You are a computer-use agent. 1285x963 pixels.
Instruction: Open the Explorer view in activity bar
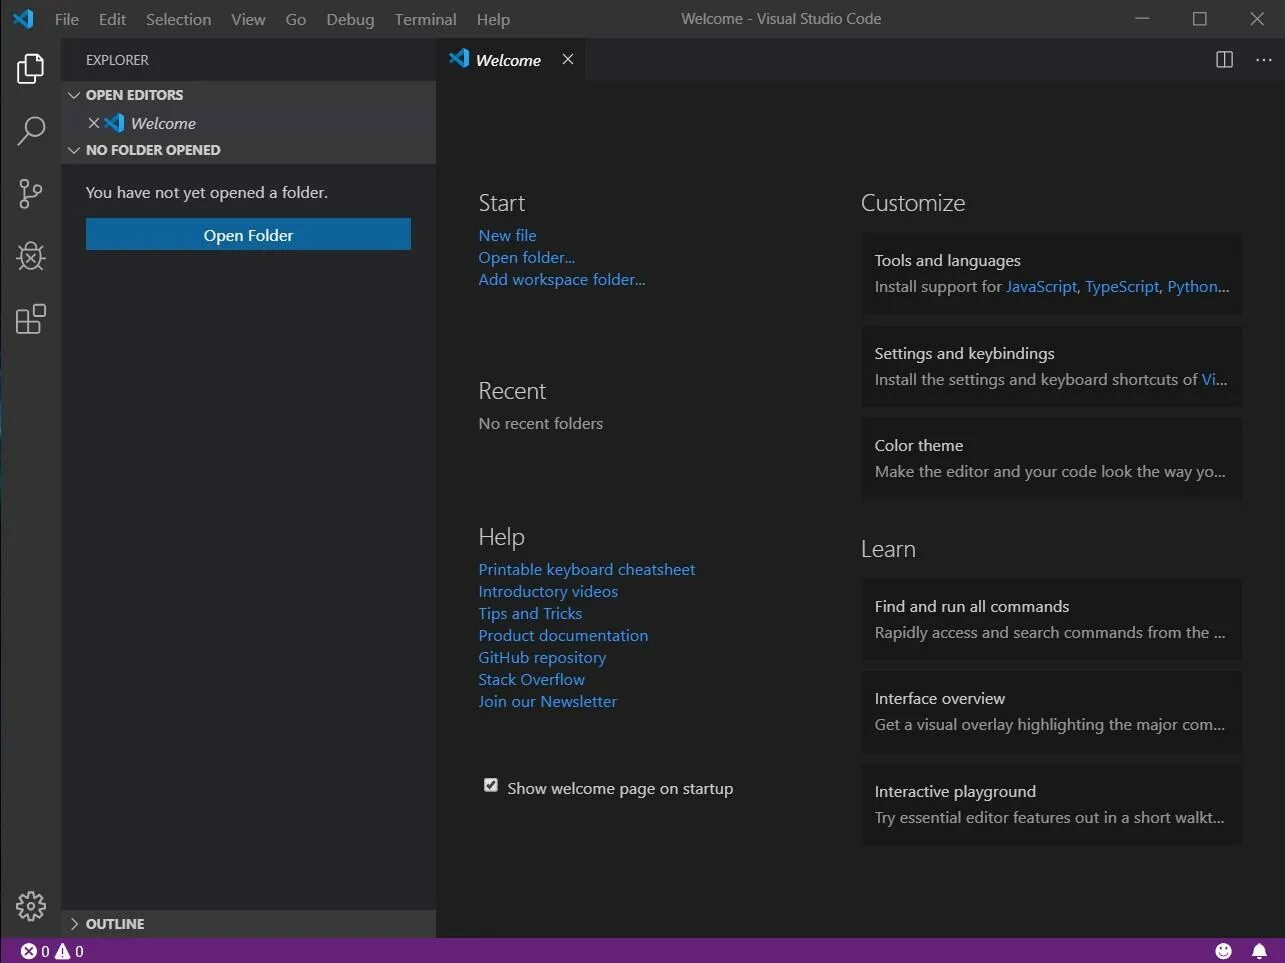pyautogui.click(x=31, y=69)
